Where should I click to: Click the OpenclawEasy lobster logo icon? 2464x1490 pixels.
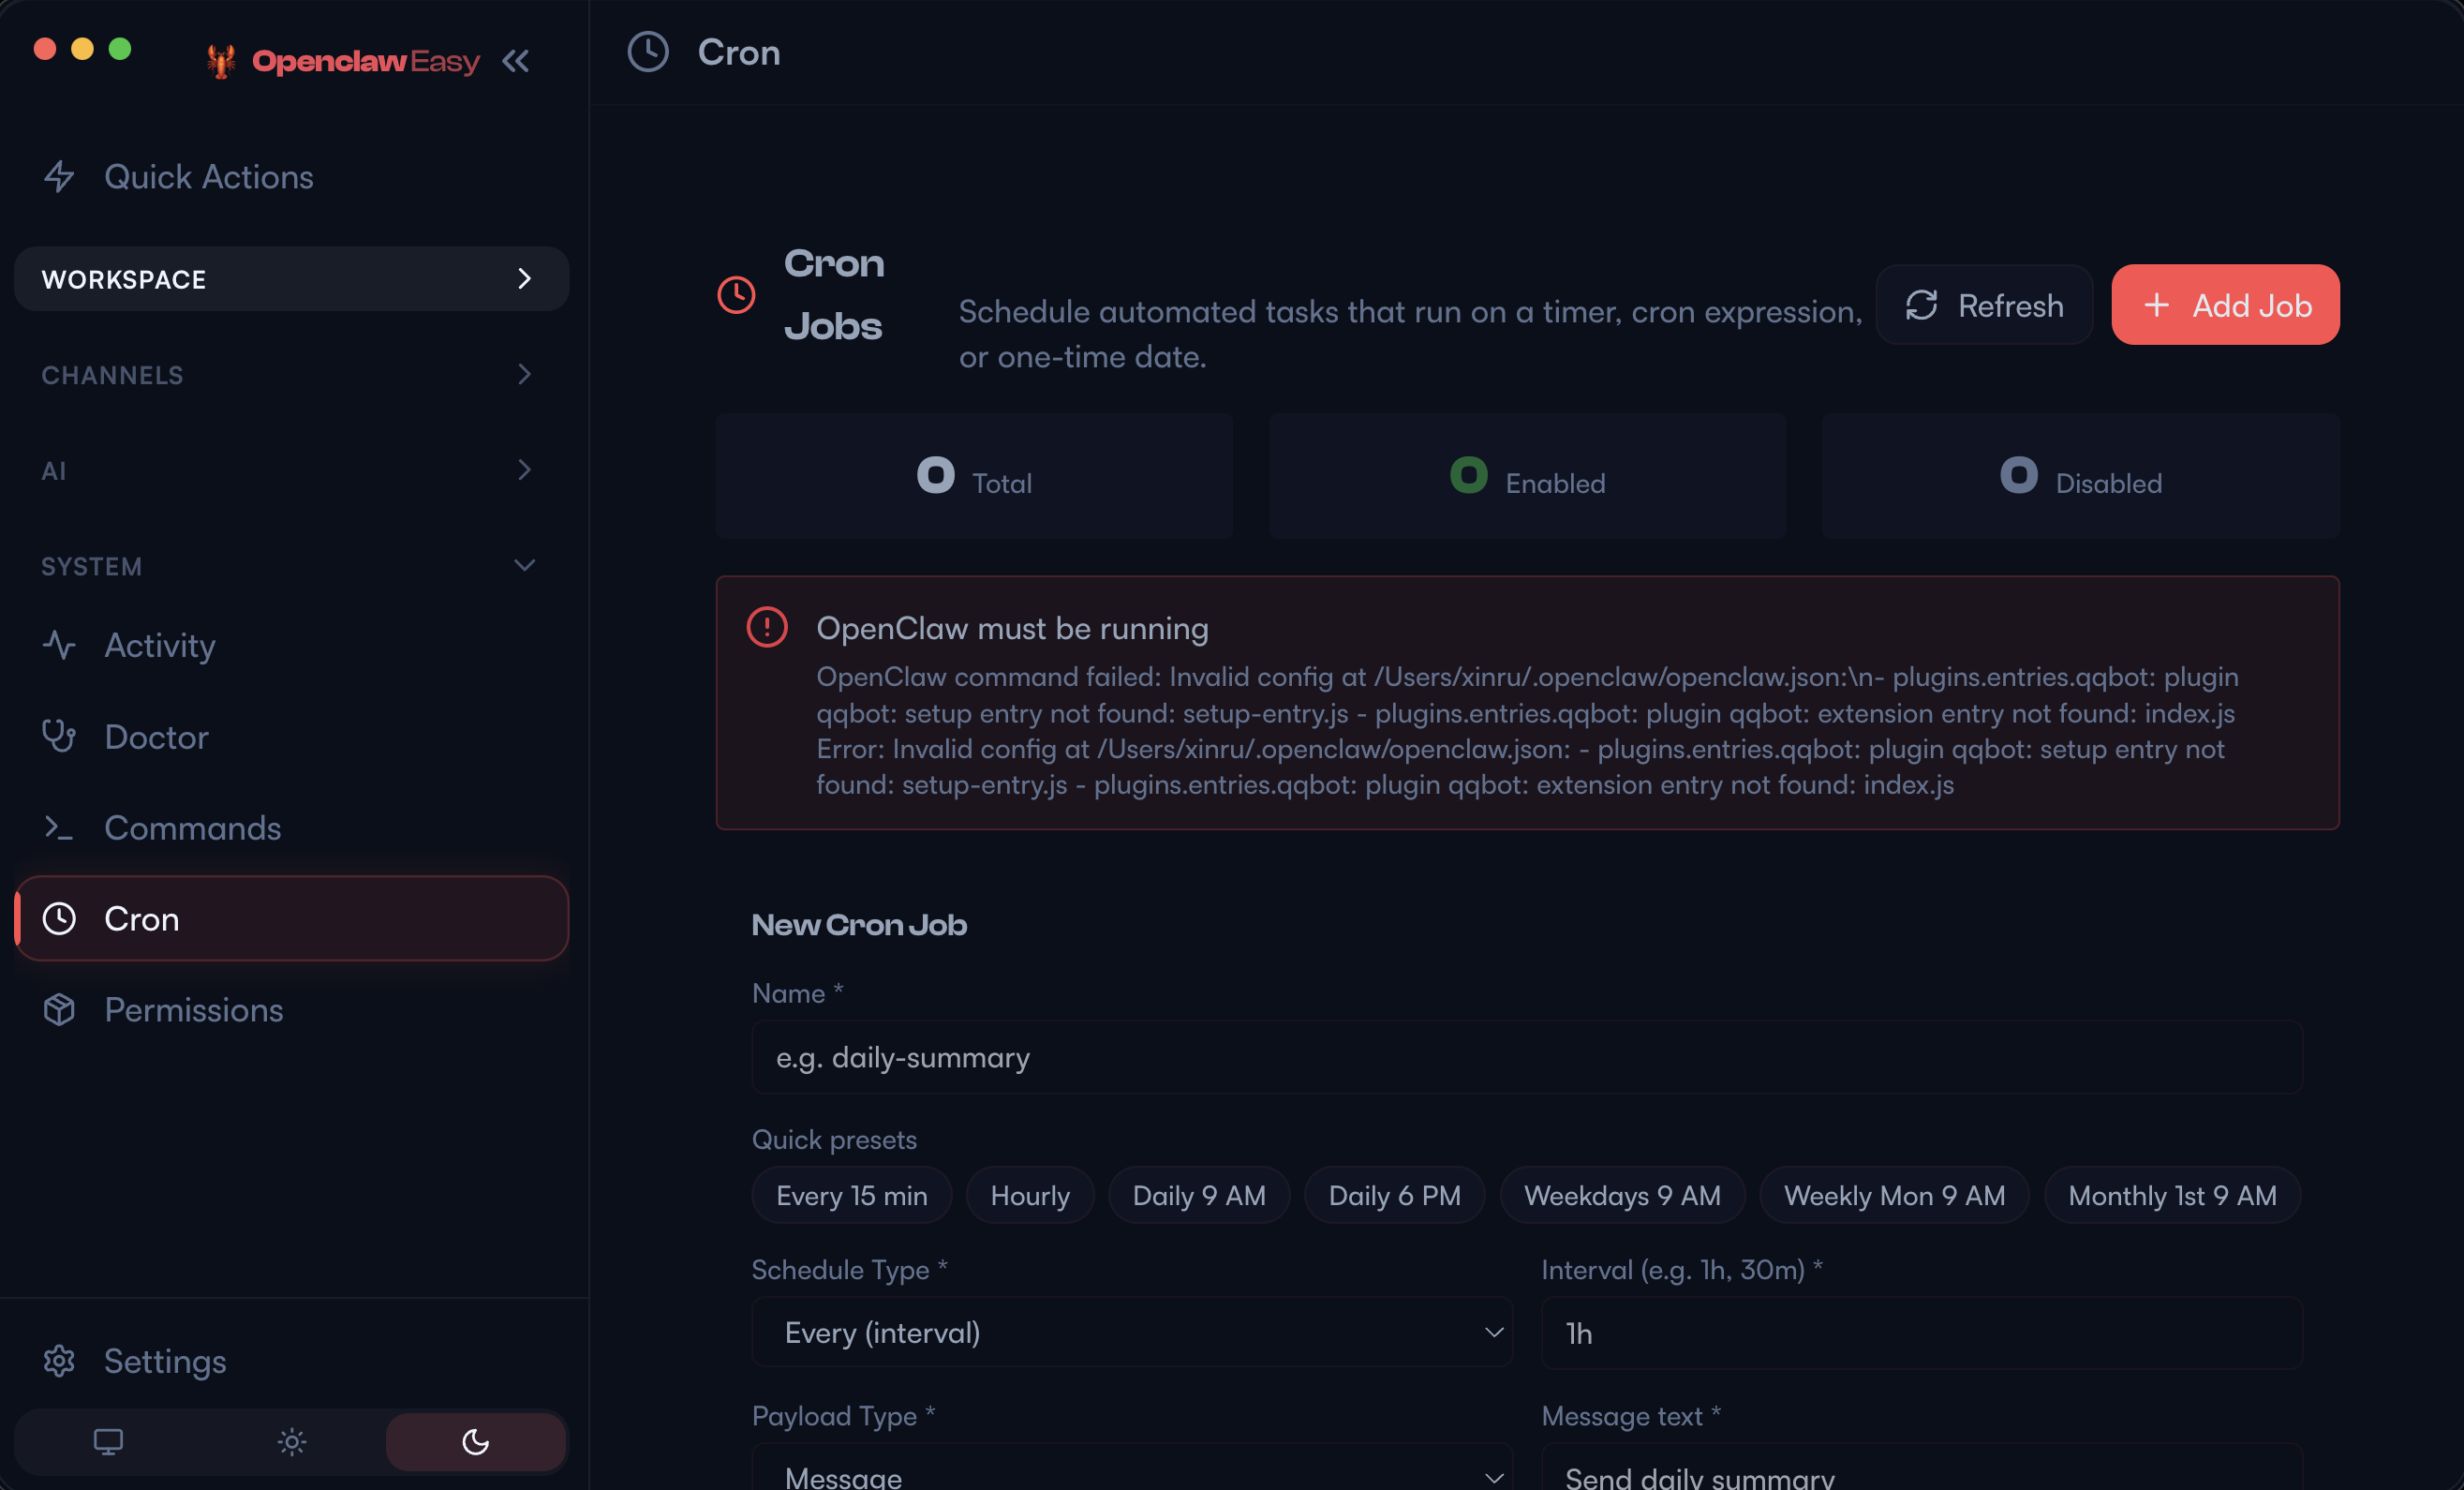pyautogui.click(x=221, y=61)
